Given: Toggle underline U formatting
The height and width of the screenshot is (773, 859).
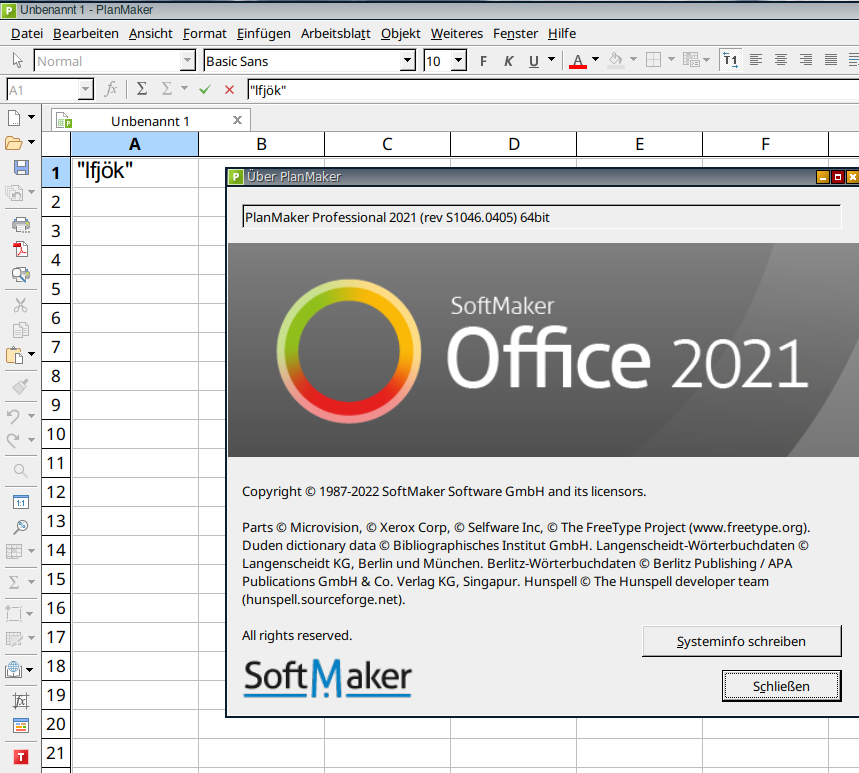Looking at the screenshot, I should pyautogui.click(x=534, y=61).
